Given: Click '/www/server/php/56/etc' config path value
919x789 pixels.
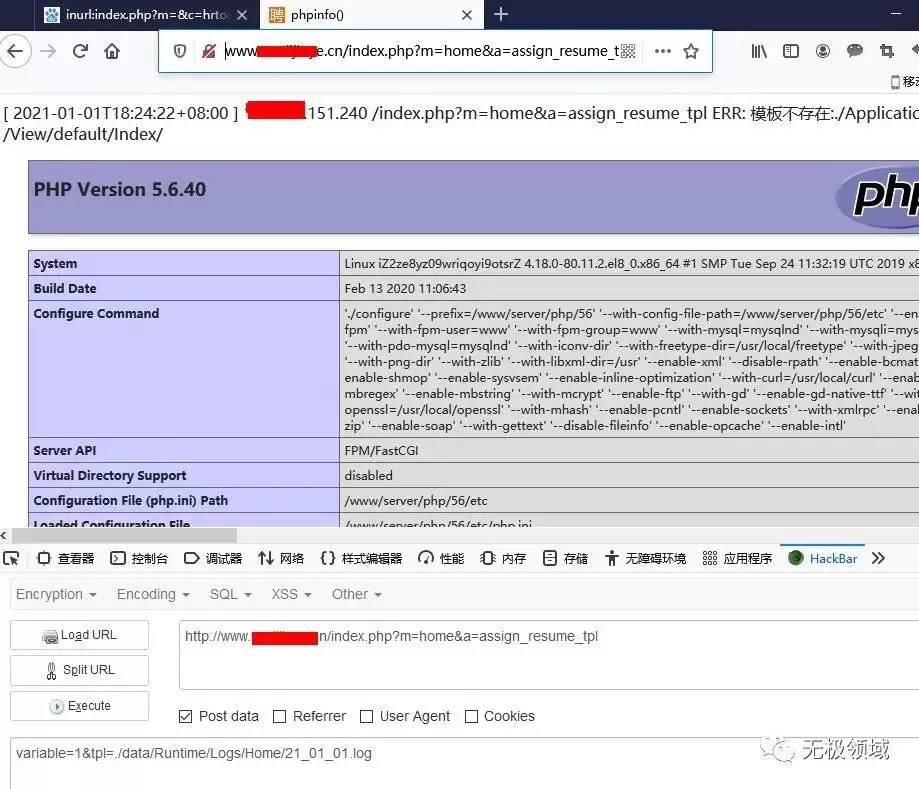Looking at the screenshot, I should coord(416,501).
